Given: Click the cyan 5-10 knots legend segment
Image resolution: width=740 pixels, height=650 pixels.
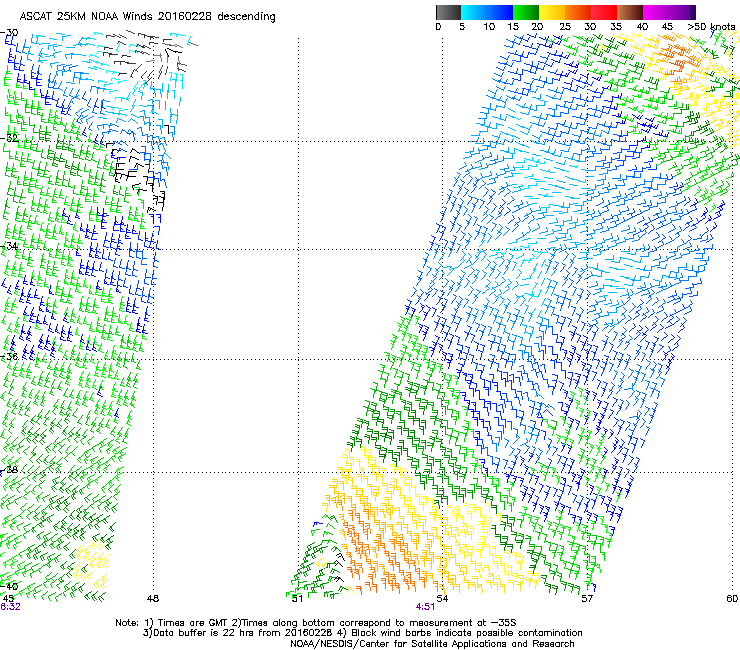Looking at the screenshot, I should click(x=474, y=12).
